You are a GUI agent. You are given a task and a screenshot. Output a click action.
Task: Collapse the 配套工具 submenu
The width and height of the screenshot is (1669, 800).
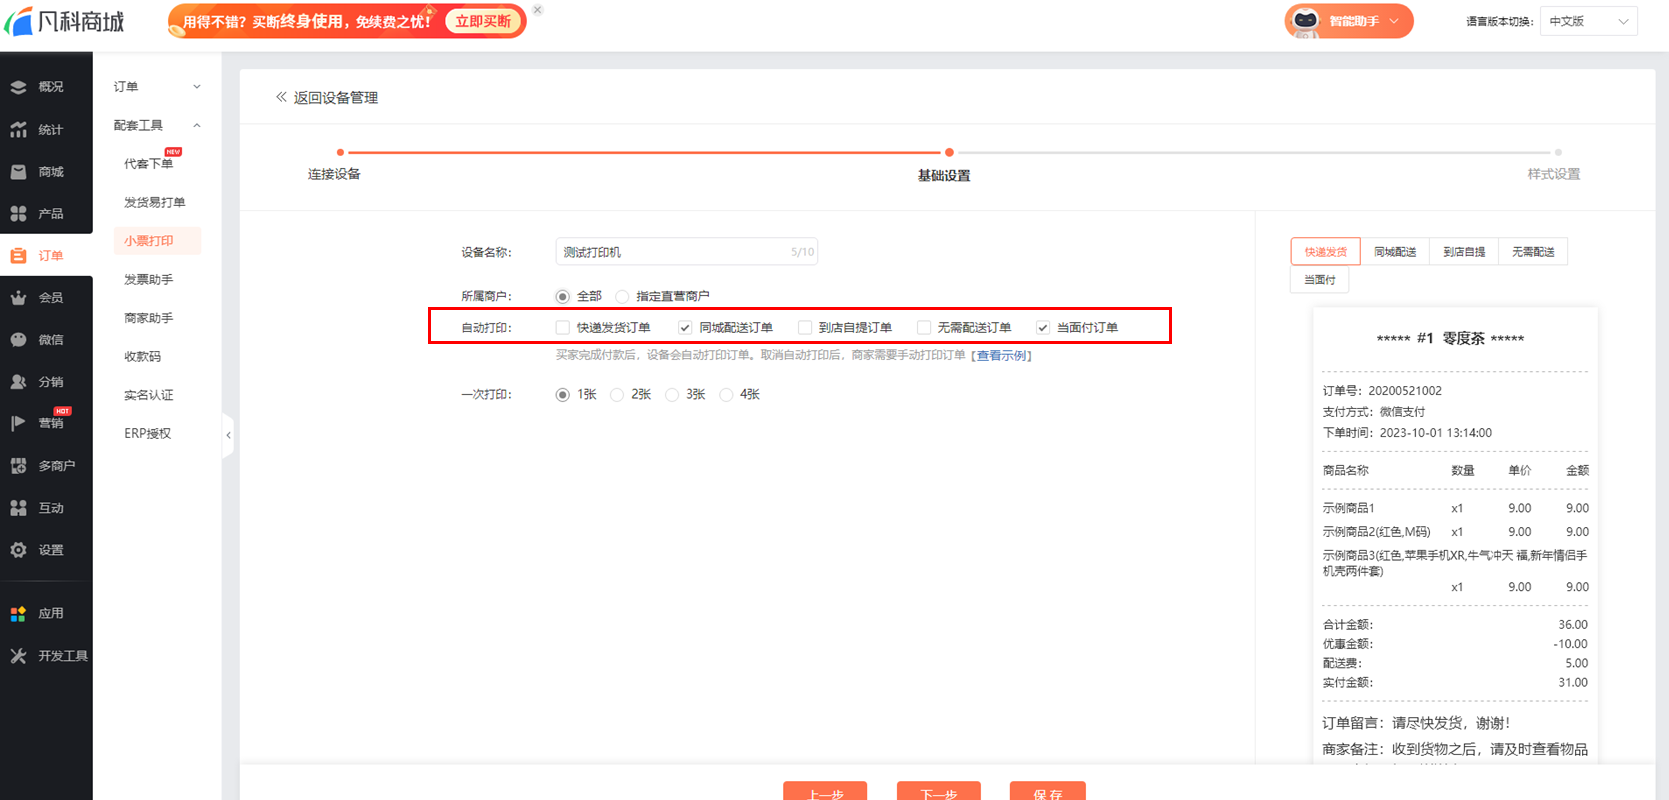(197, 126)
